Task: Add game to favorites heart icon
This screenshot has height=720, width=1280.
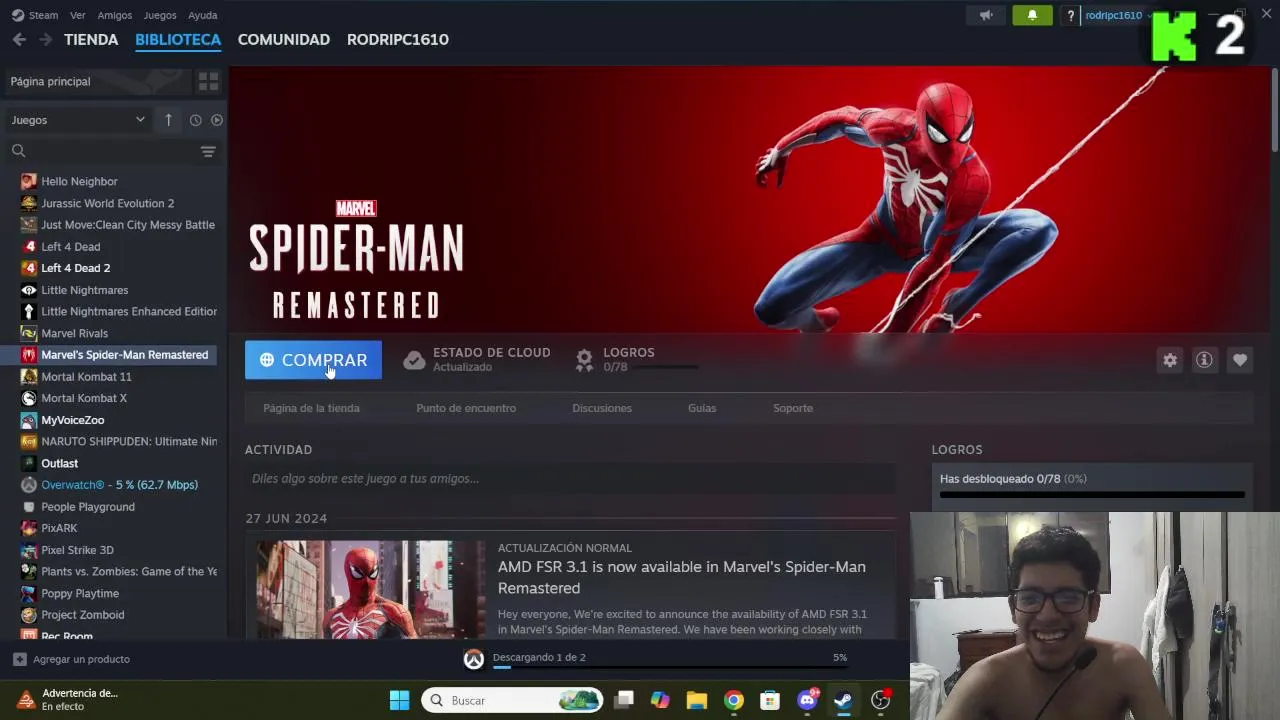Action: (1240, 360)
